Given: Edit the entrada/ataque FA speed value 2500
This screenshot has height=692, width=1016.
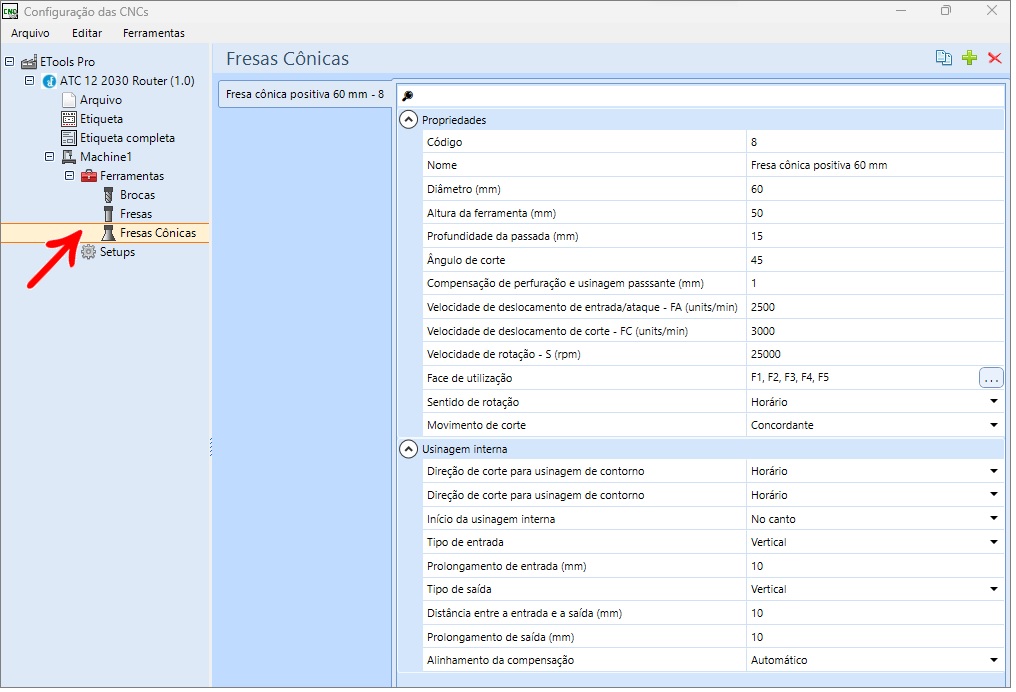Looking at the screenshot, I should click(x=875, y=307).
